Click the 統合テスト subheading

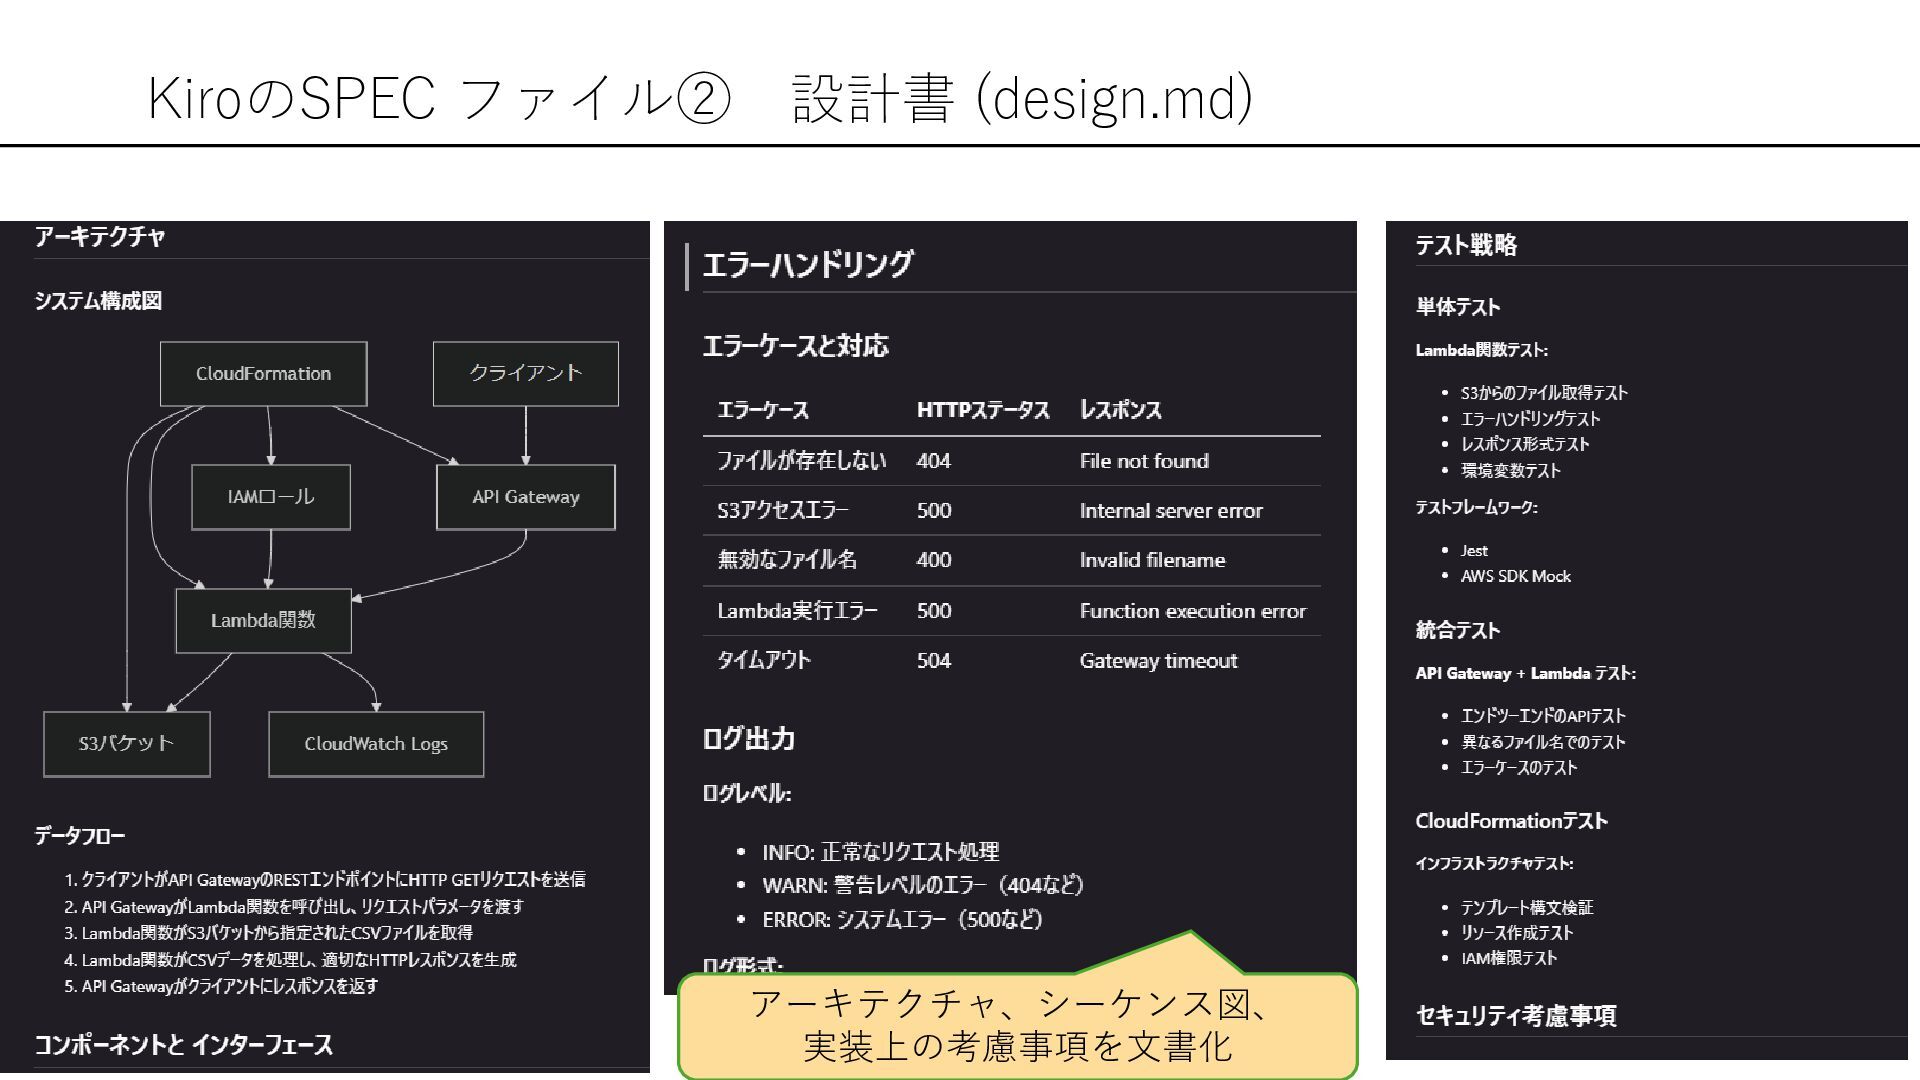pos(1458,630)
